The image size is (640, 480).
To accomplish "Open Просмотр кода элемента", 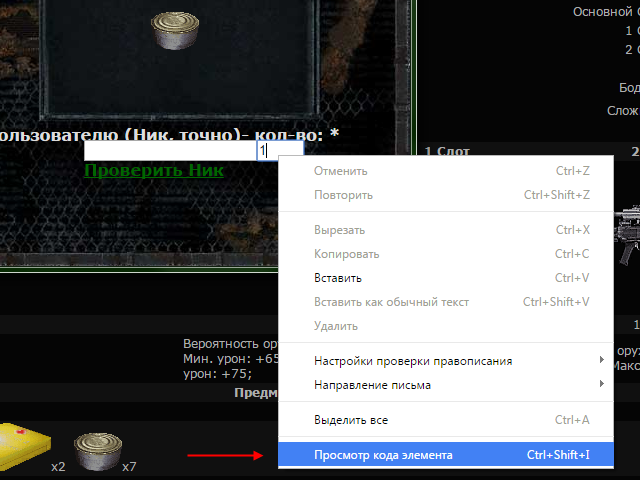I will pos(446,455).
